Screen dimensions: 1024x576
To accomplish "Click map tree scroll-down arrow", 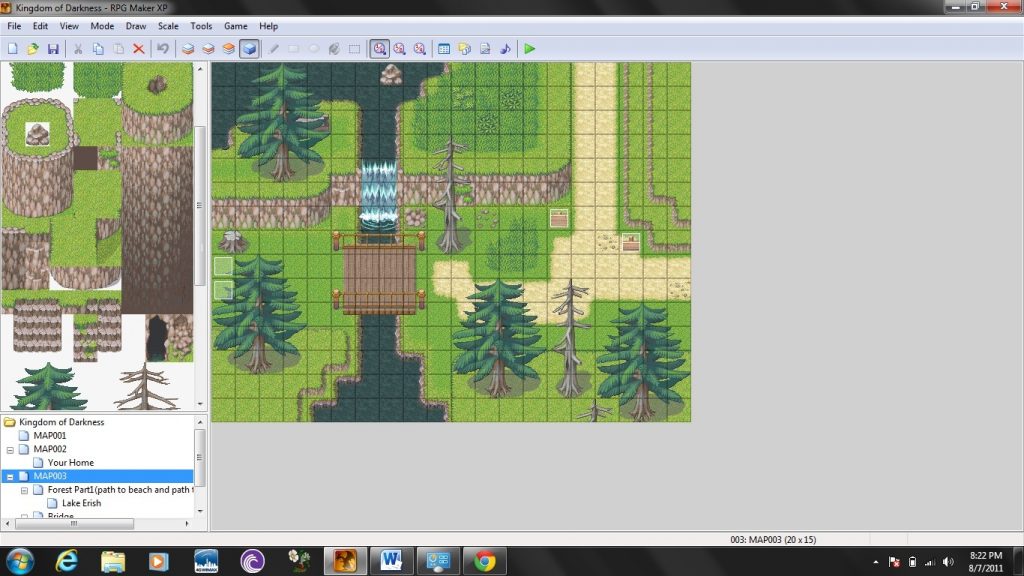I will coord(200,511).
